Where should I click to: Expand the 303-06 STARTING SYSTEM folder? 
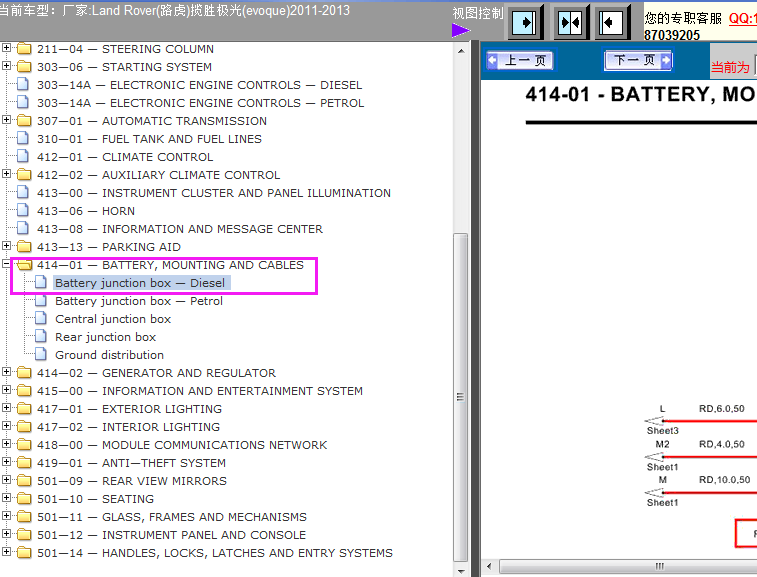point(6,66)
